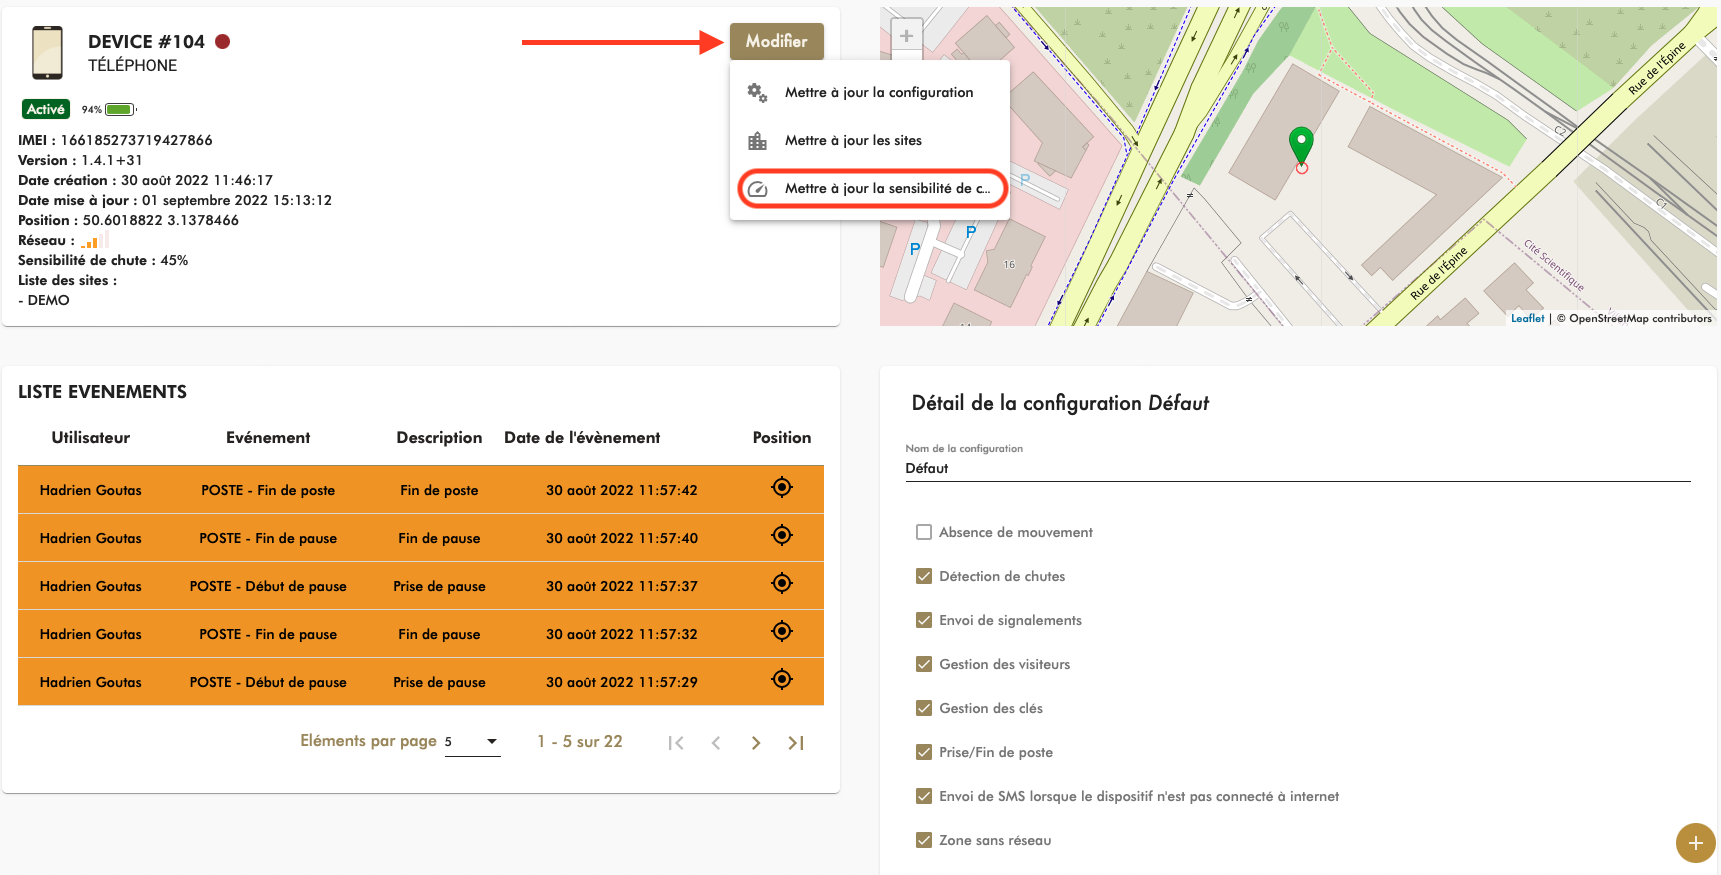Click position icon for 11:57:29 event row
The height and width of the screenshot is (875, 1721).
coord(782,679)
